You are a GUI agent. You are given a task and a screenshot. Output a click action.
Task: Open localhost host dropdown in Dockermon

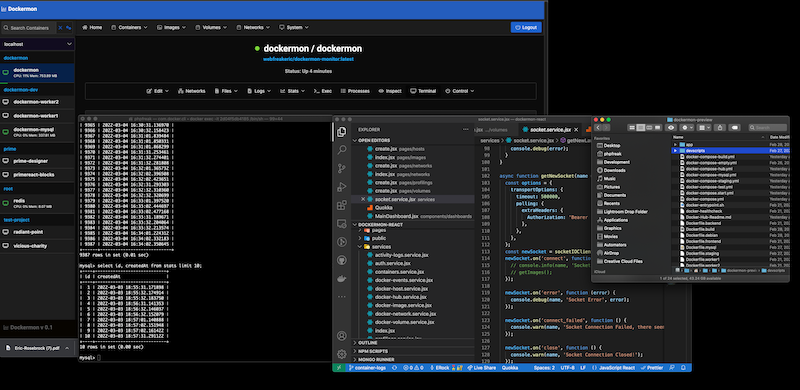[x=38, y=44]
